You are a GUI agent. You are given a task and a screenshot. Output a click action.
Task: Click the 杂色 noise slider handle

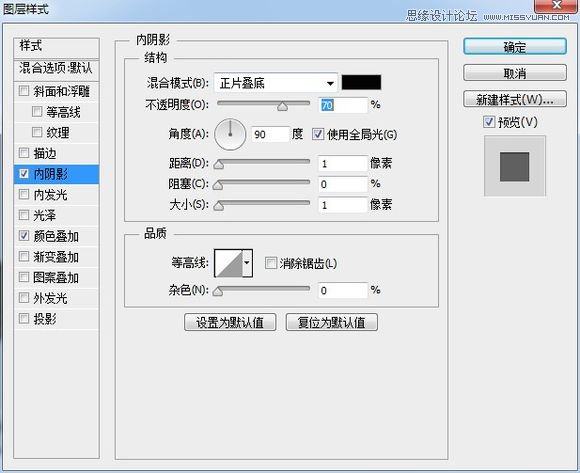coord(218,291)
